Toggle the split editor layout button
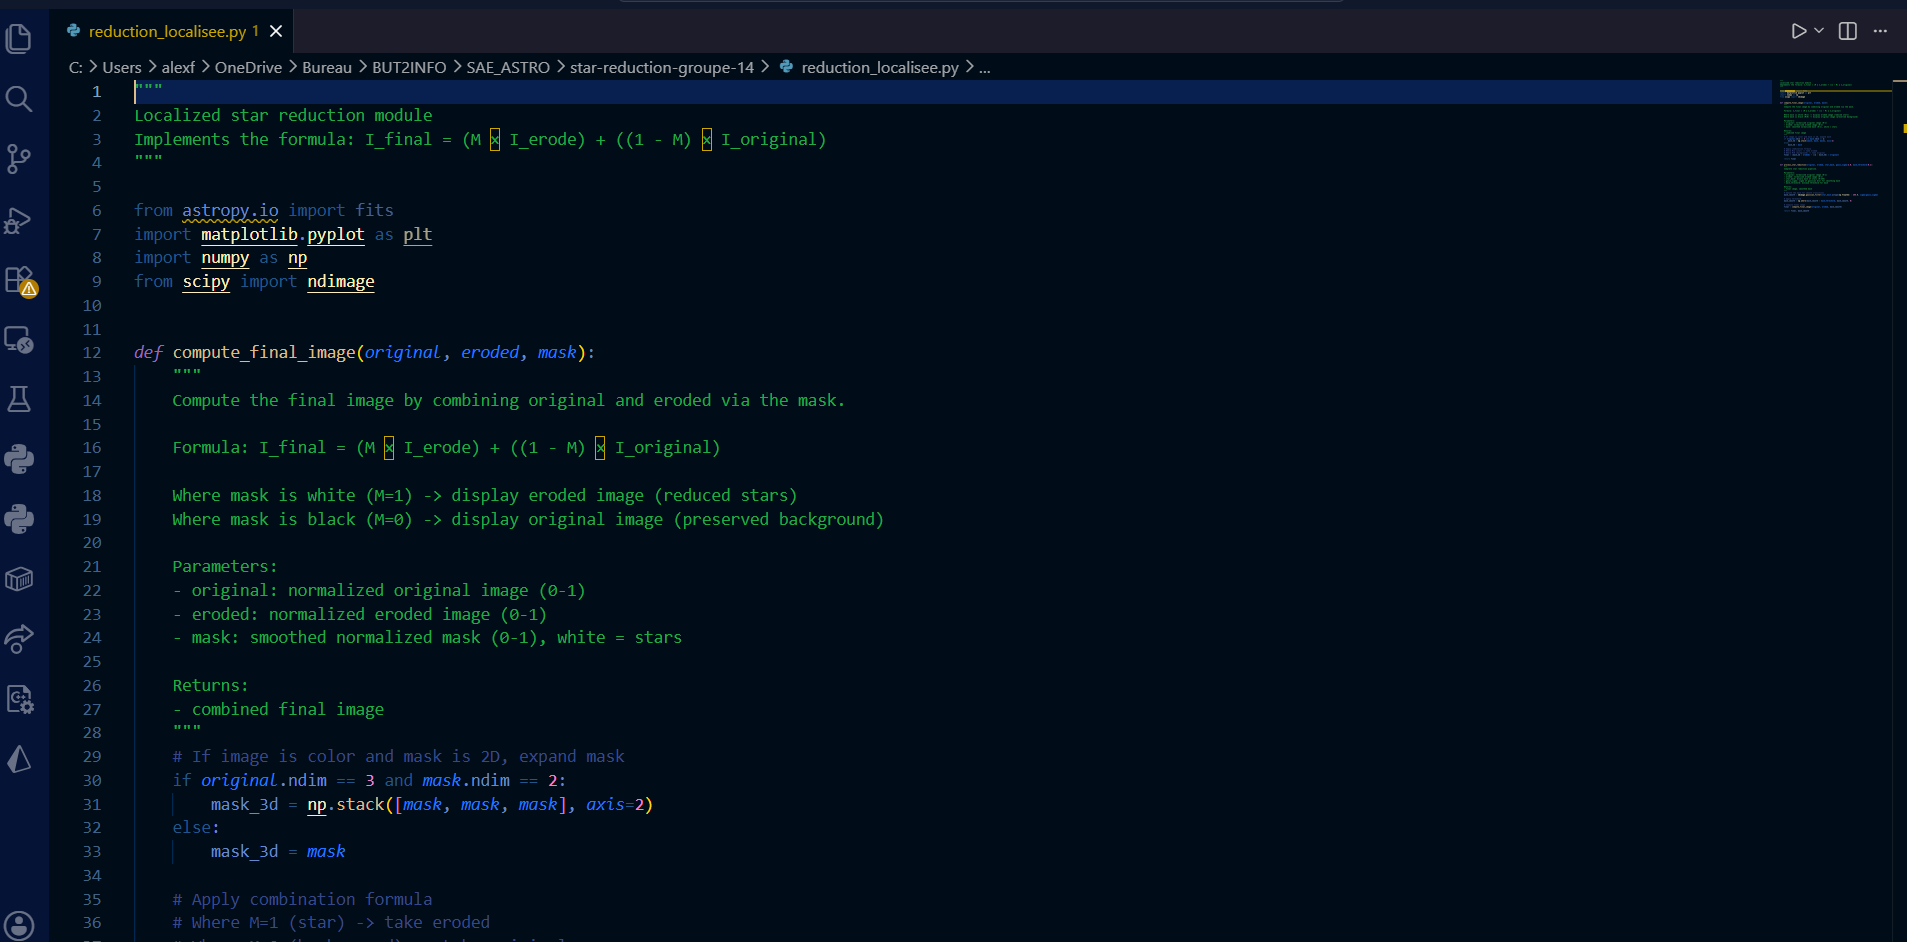The image size is (1907, 942). pos(1848,31)
